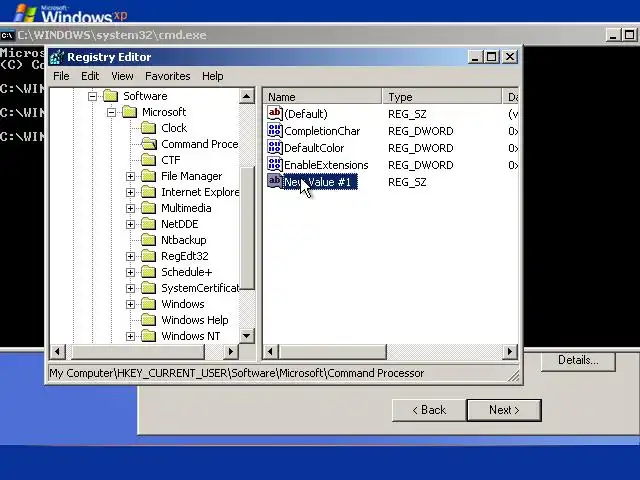Viewport: 640px width, 480px height.
Task: Expand the File Manager key
Action: [130, 176]
